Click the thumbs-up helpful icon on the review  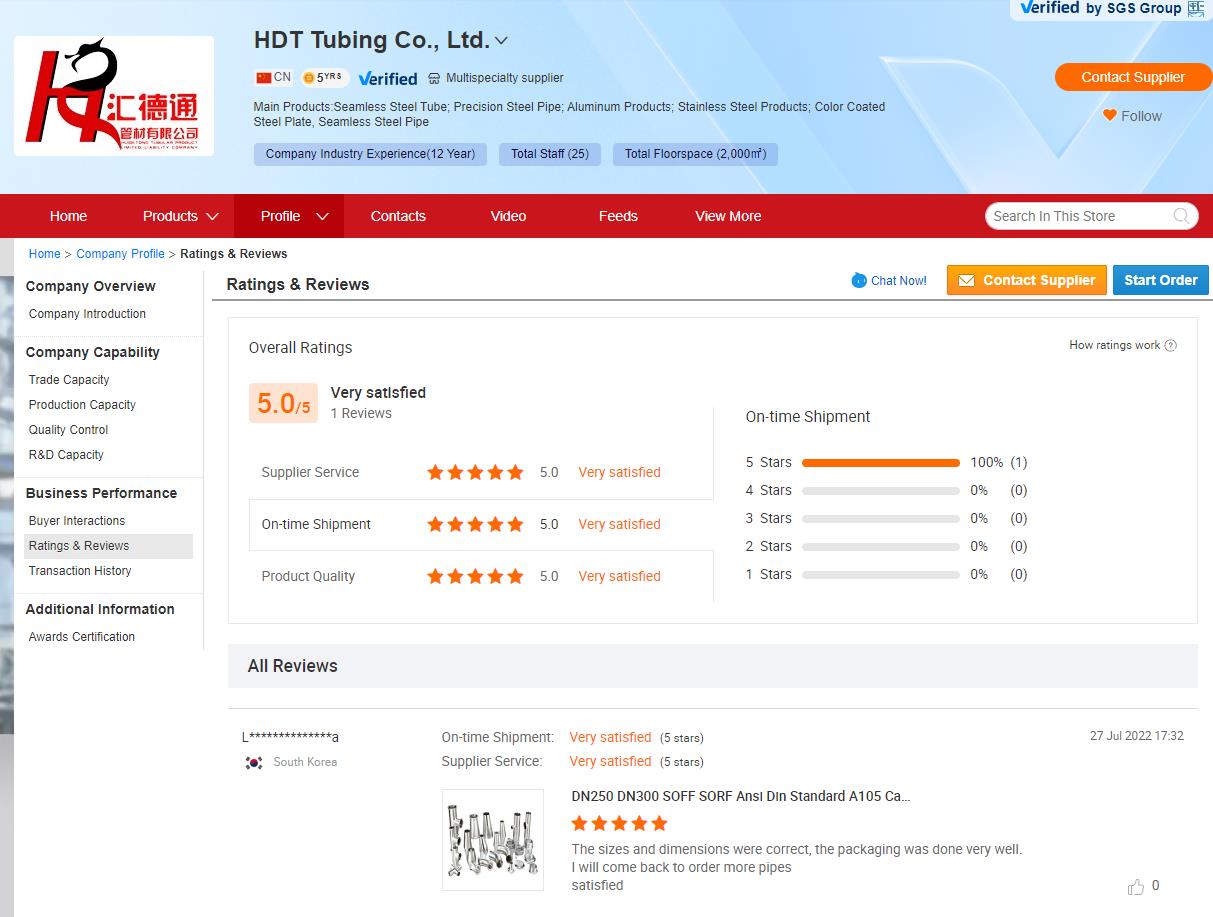1136,887
